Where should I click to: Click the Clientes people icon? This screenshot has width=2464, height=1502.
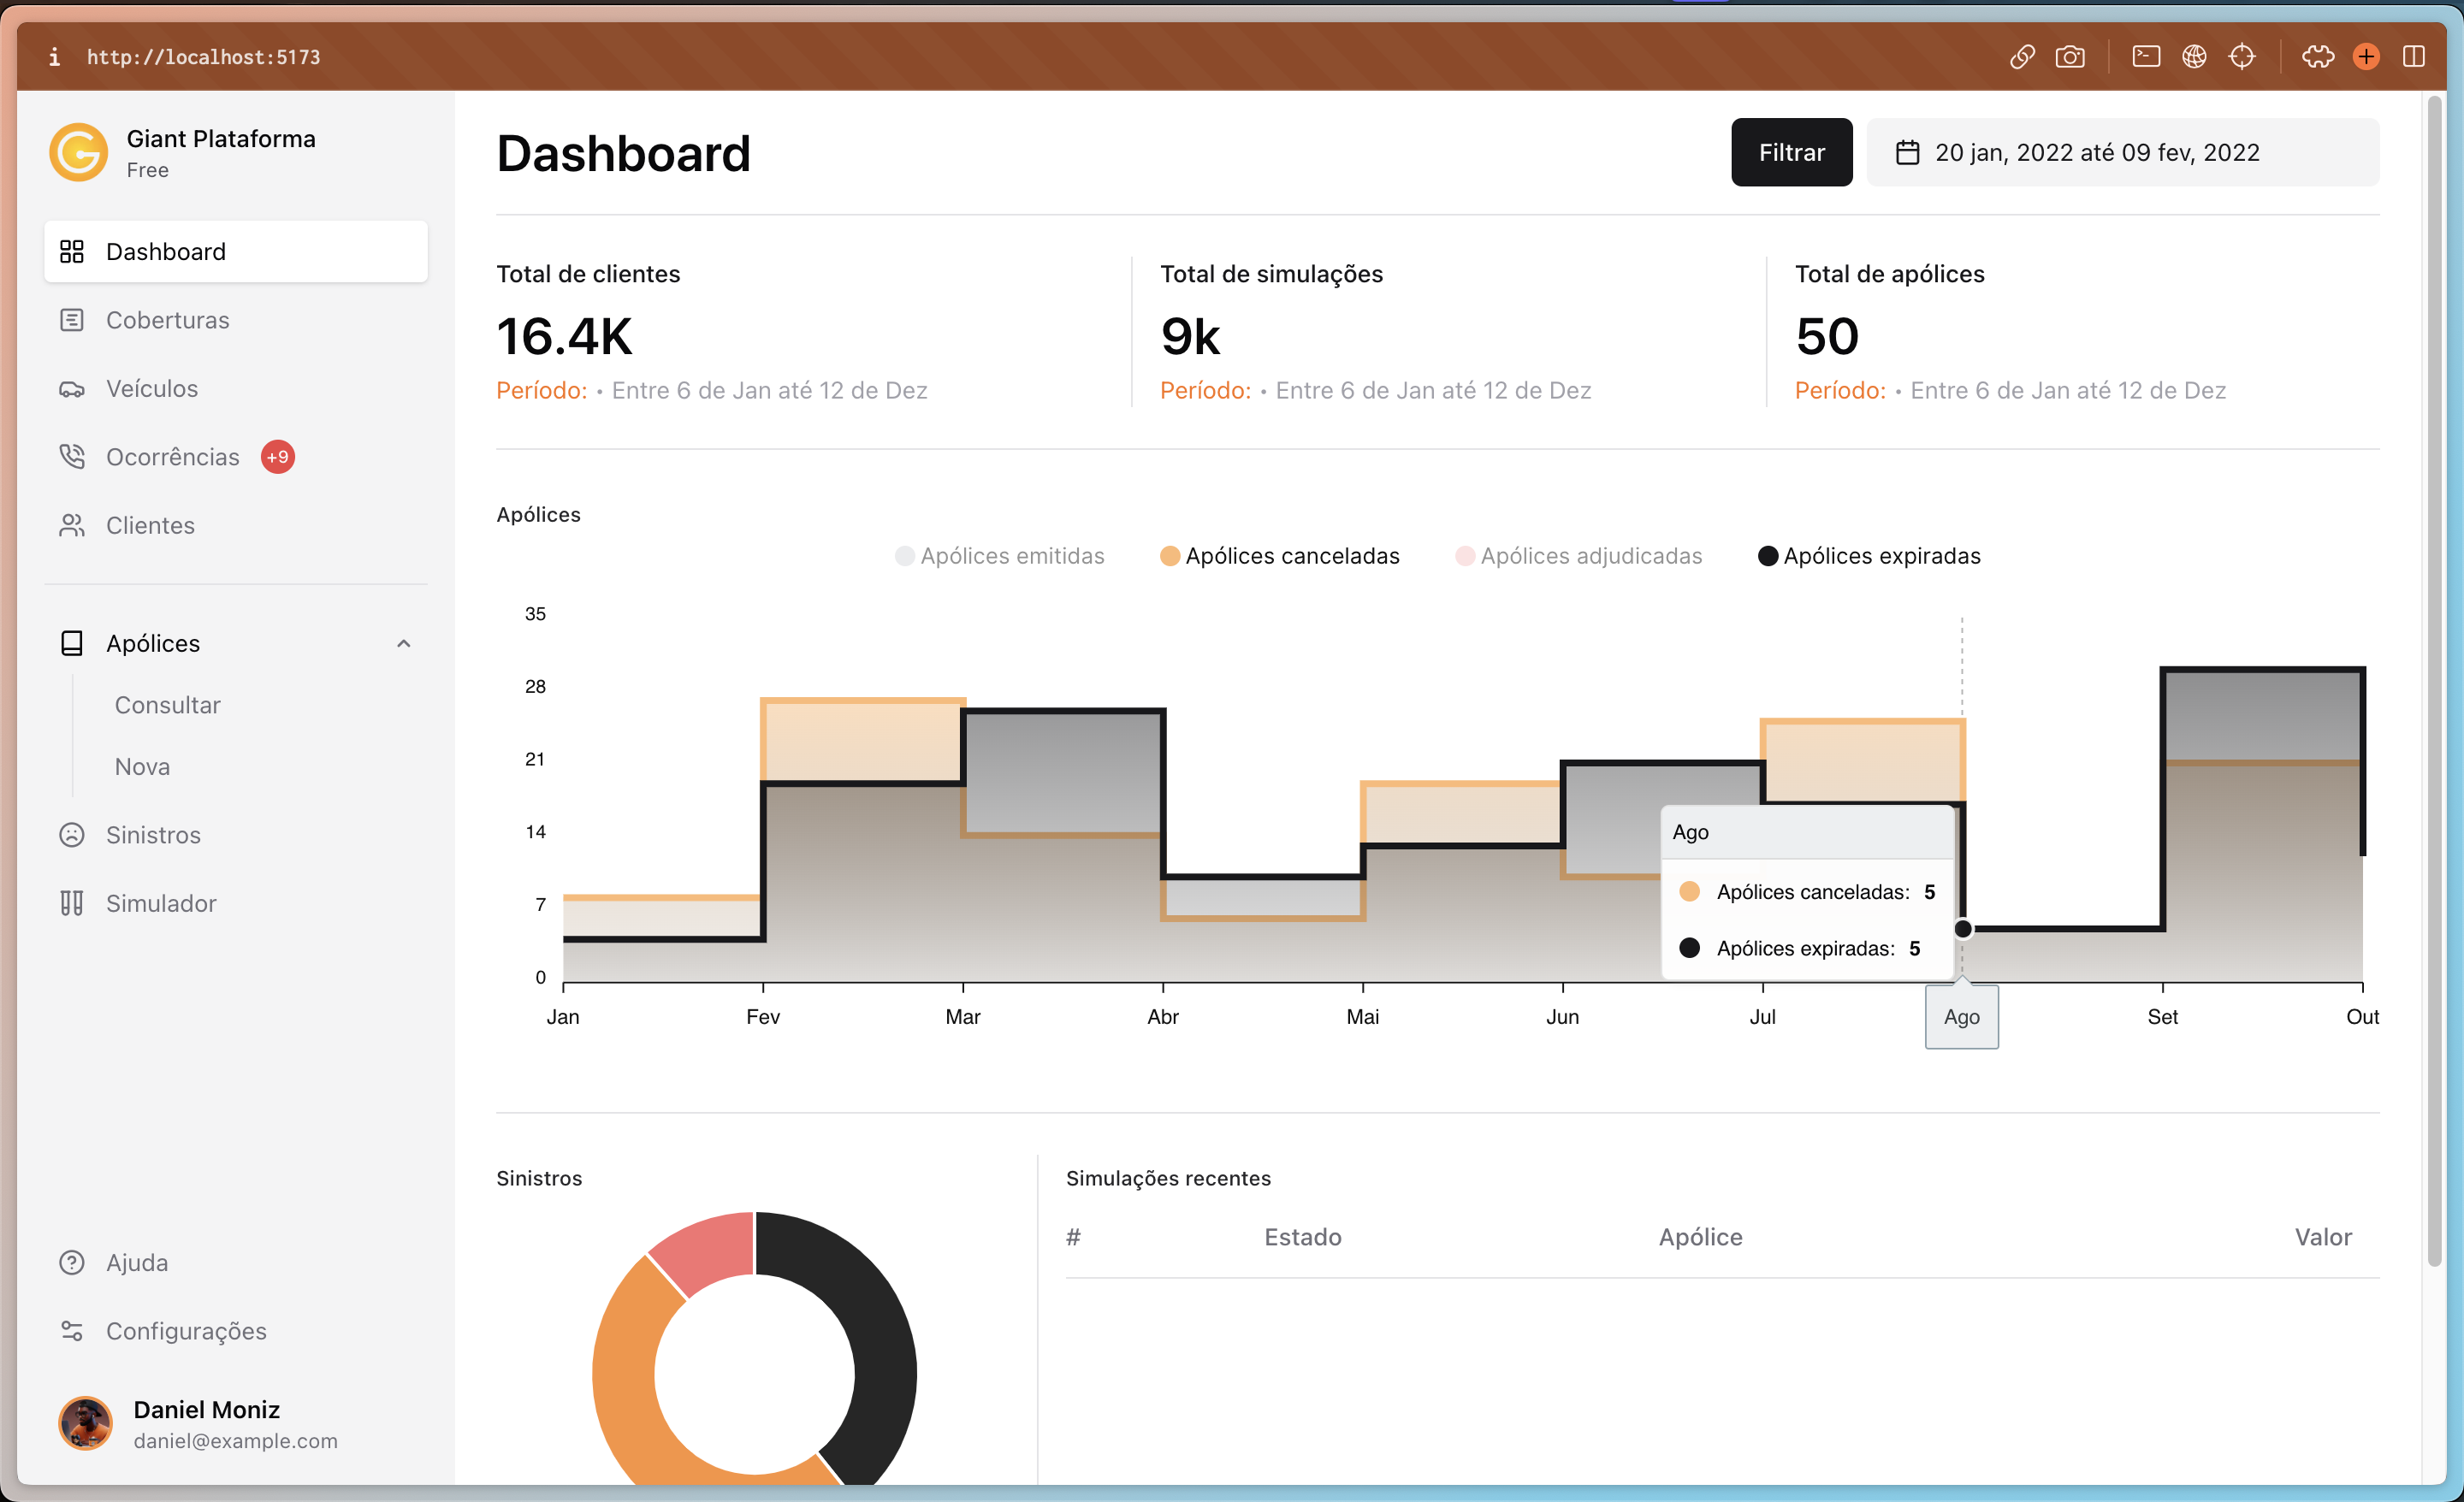pos(72,526)
